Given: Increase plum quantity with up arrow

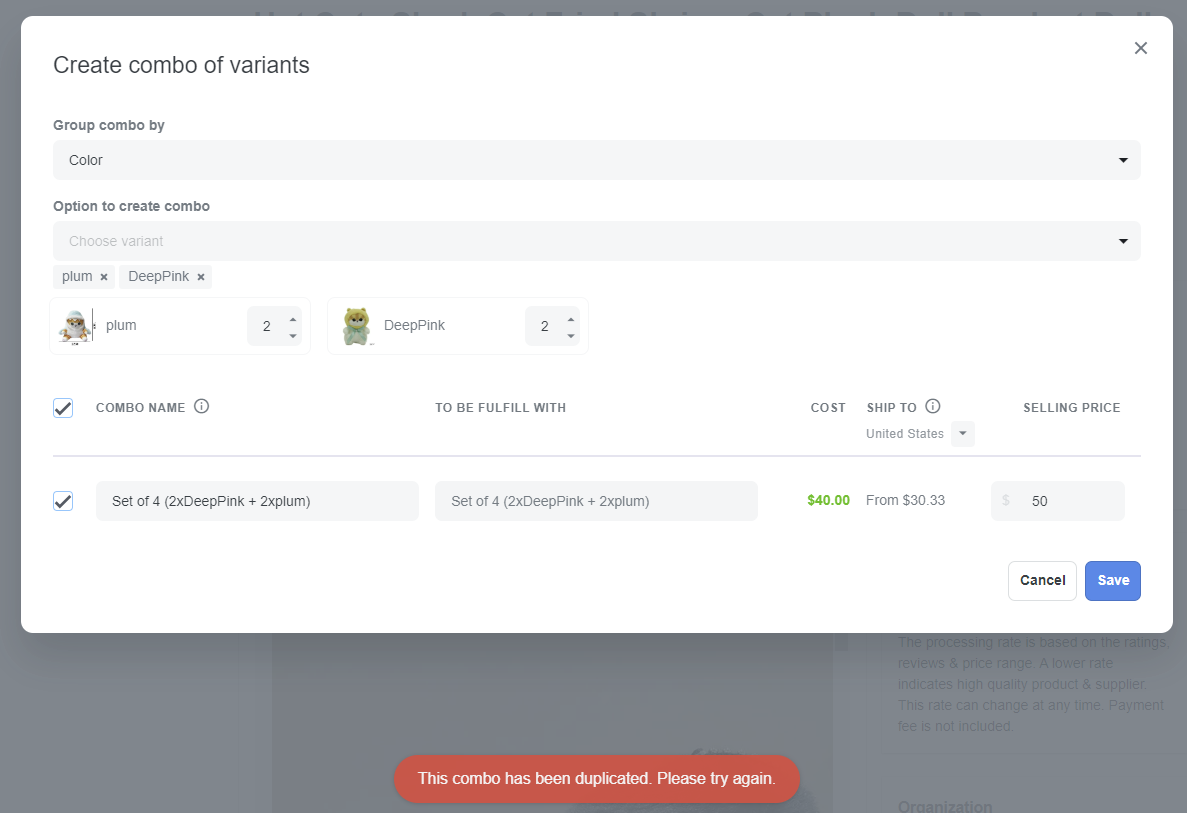Looking at the screenshot, I should (293, 319).
